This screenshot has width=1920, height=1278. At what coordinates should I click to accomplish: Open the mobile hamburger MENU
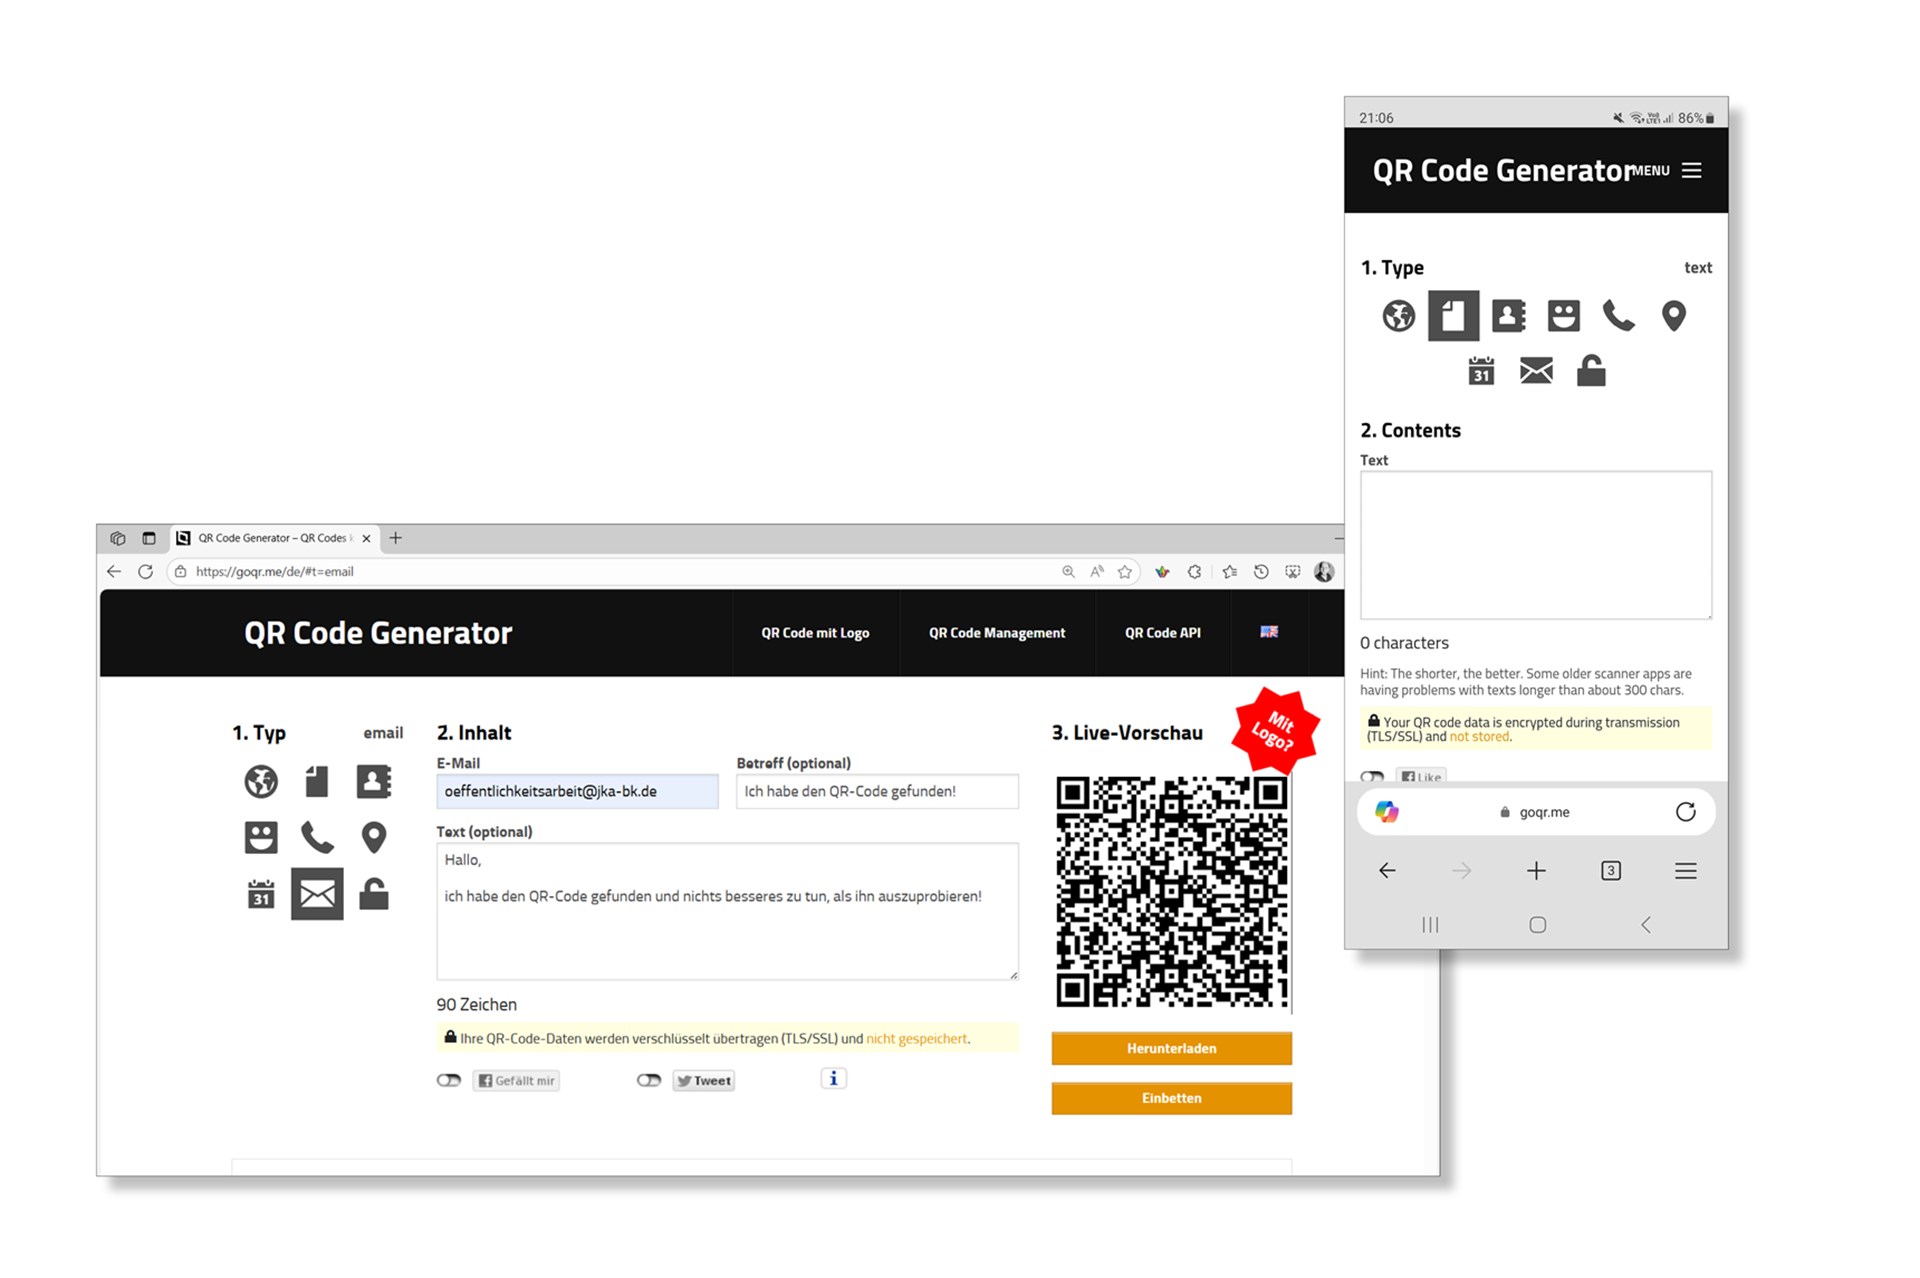(1690, 170)
